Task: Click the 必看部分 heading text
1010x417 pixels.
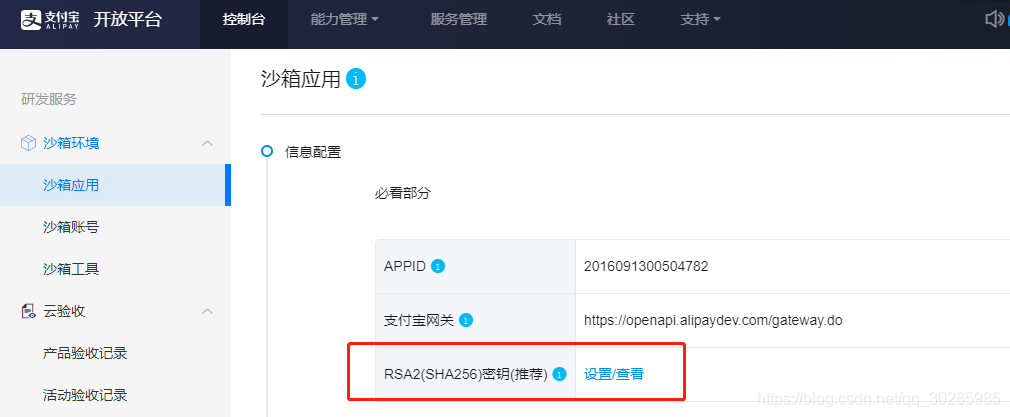Action: [x=402, y=193]
